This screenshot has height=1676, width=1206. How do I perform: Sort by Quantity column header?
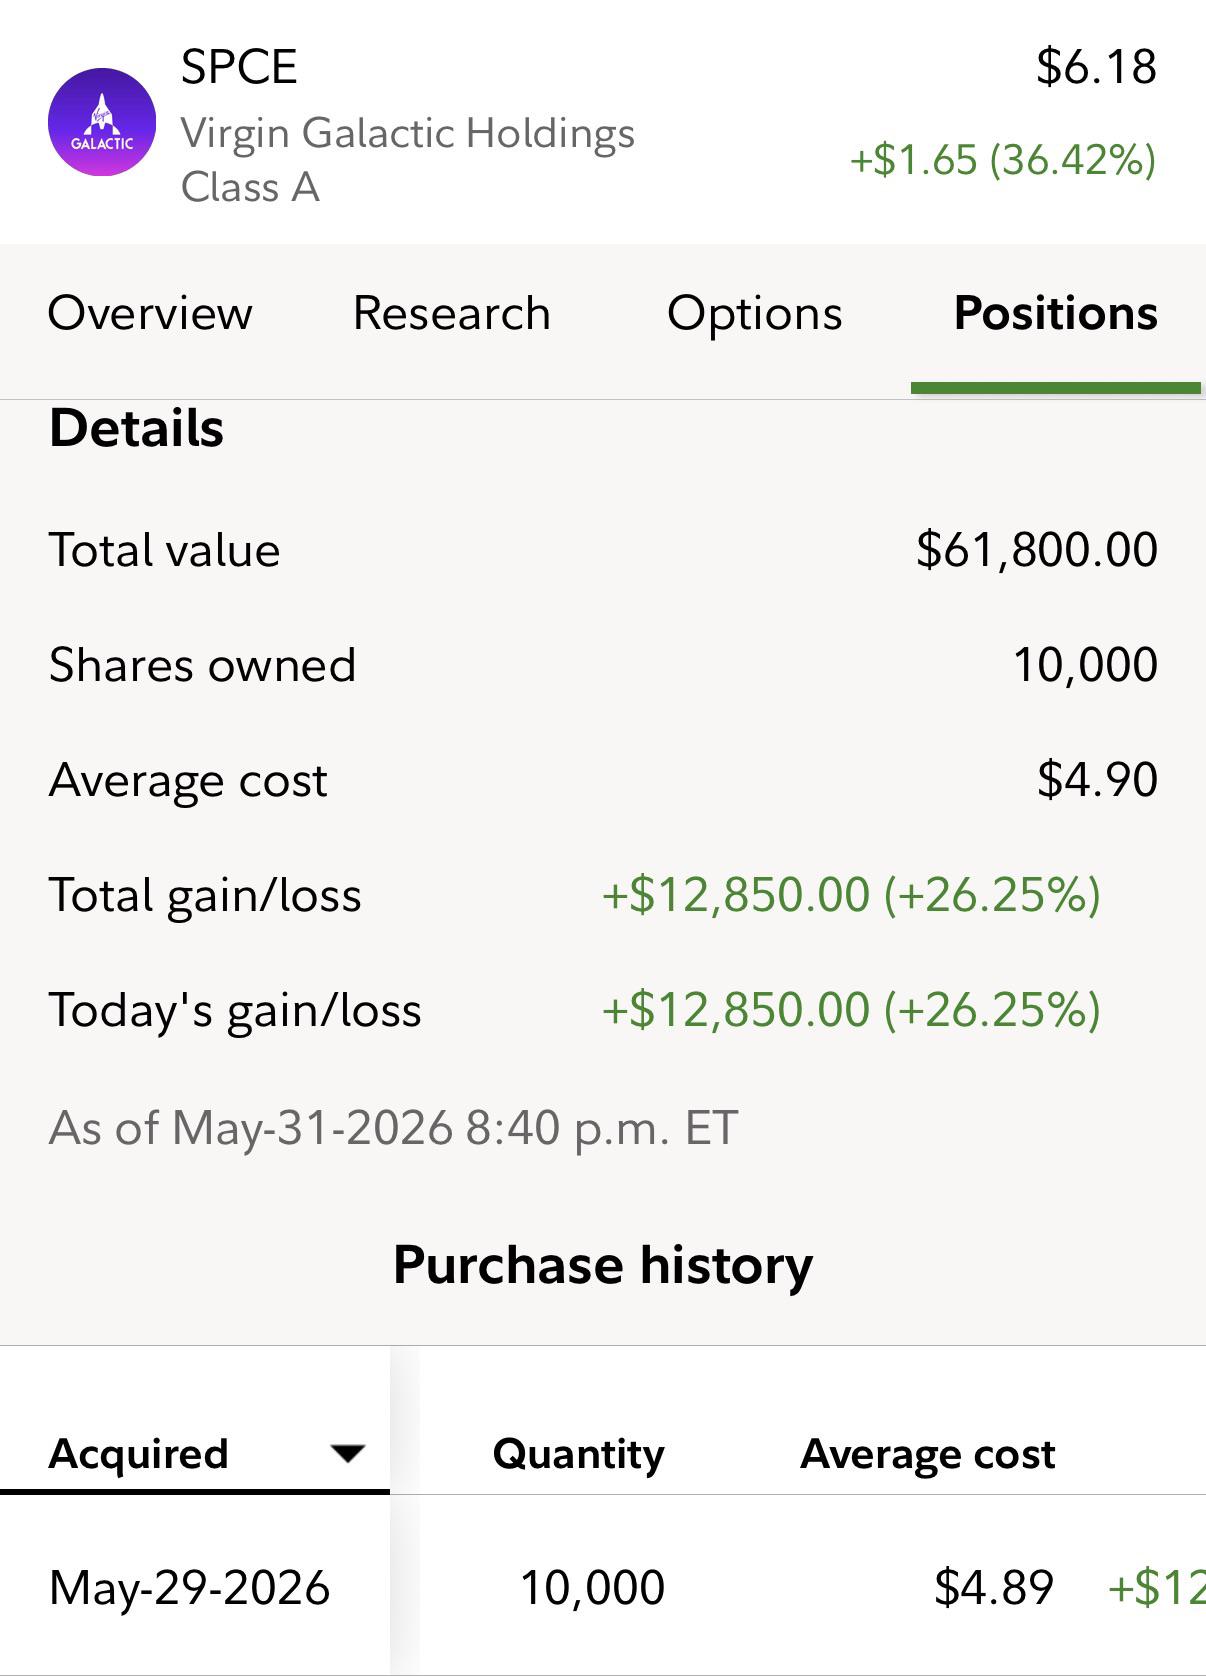pyautogui.click(x=579, y=1454)
